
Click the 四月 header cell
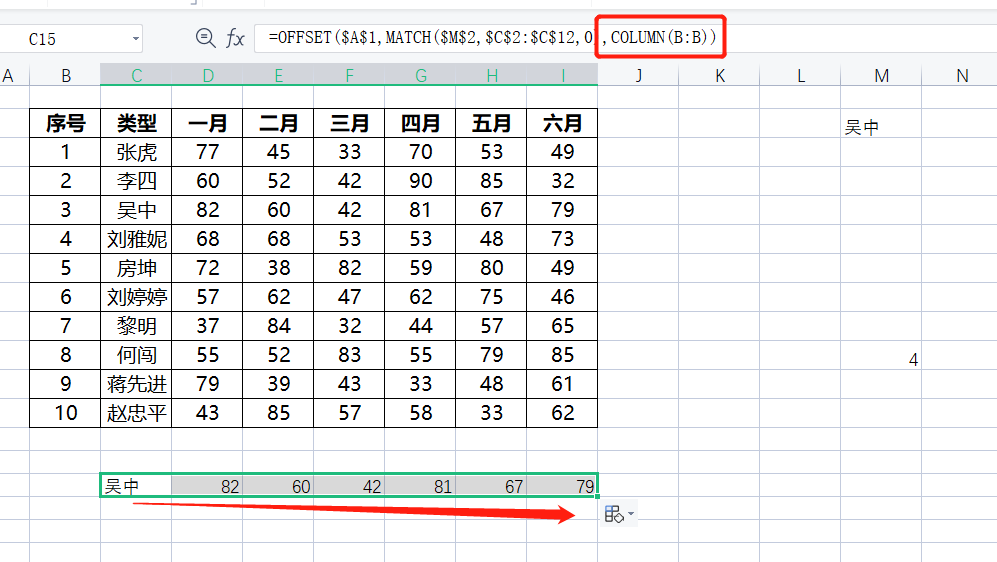point(420,123)
